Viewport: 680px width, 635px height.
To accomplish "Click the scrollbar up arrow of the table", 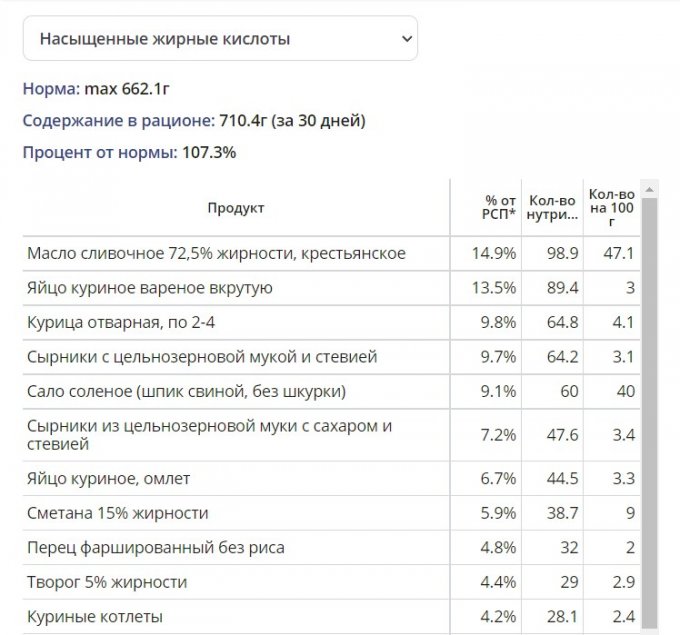I will point(649,188).
